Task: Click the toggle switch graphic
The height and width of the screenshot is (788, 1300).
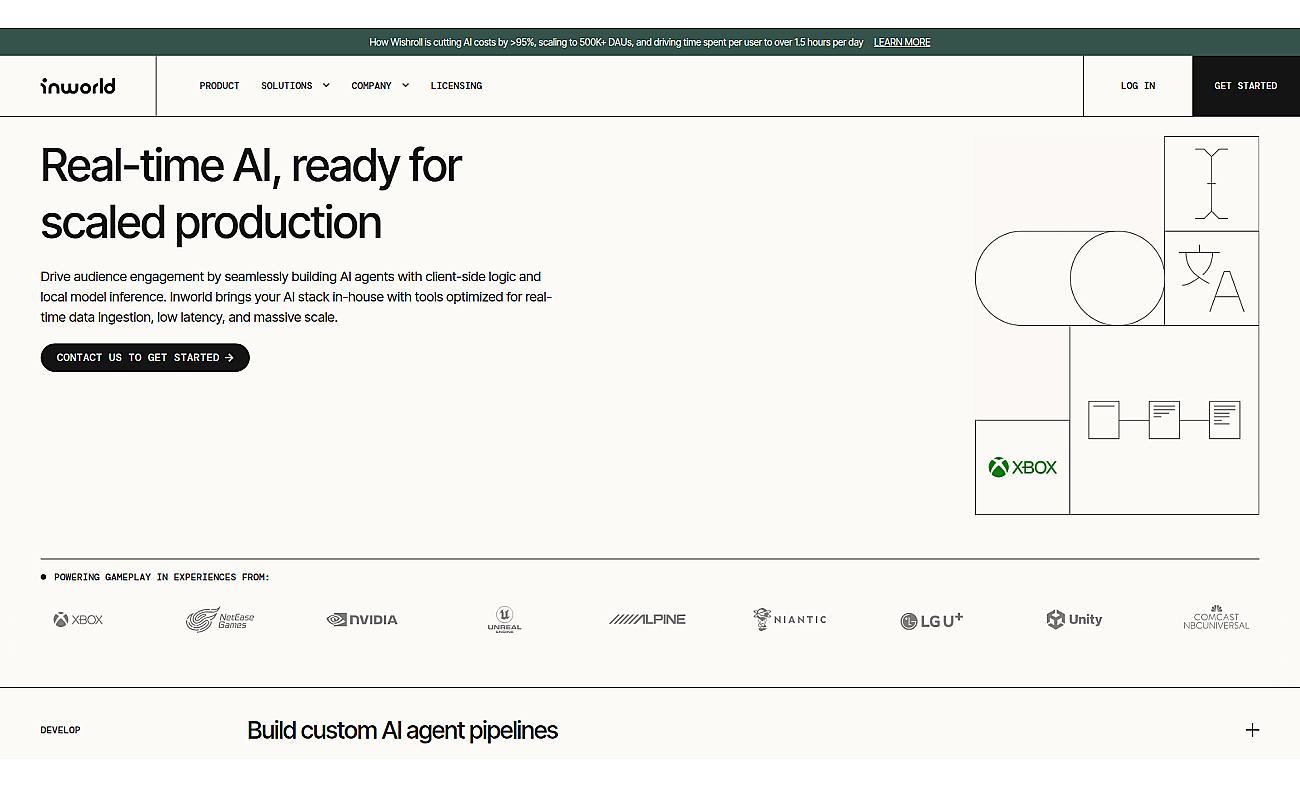Action: click(x=1070, y=278)
